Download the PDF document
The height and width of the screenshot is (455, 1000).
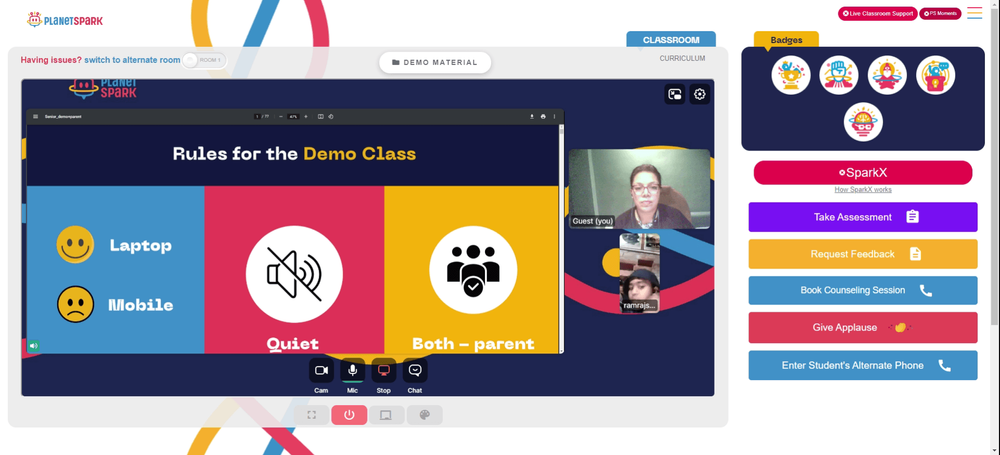click(532, 117)
